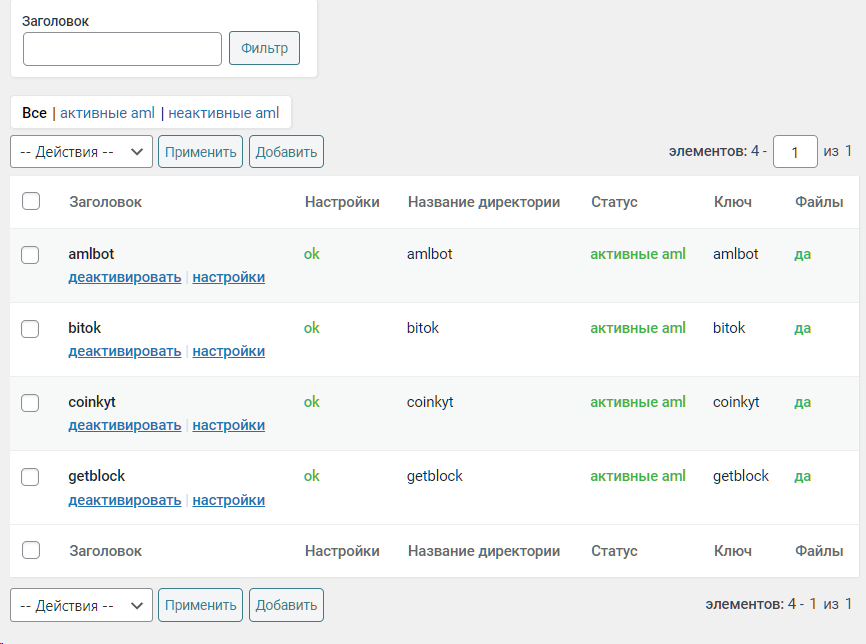Deactivate the amlbot module
866x644 pixels.
click(x=124, y=278)
